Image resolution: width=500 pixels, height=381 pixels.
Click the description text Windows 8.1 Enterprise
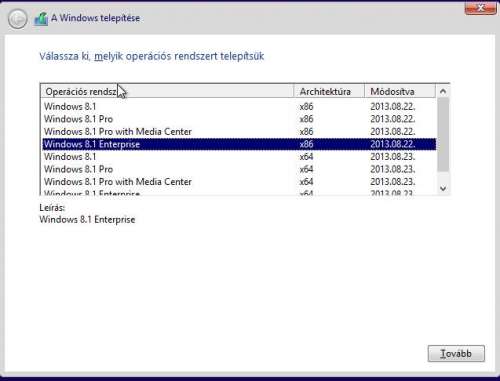87,220
